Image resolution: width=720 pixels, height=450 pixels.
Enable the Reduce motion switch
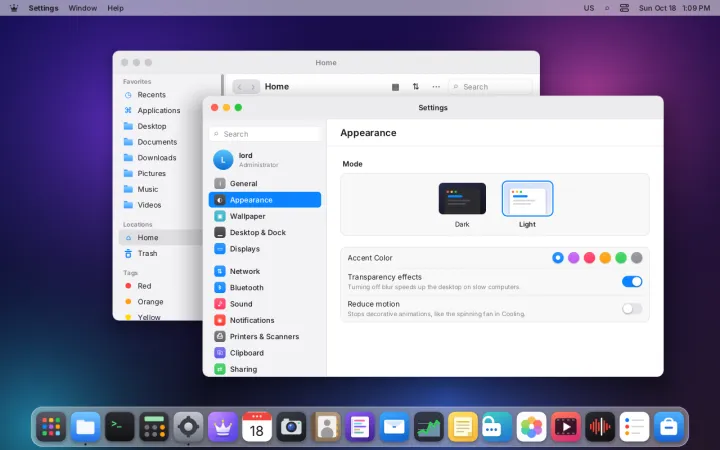[x=632, y=309]
